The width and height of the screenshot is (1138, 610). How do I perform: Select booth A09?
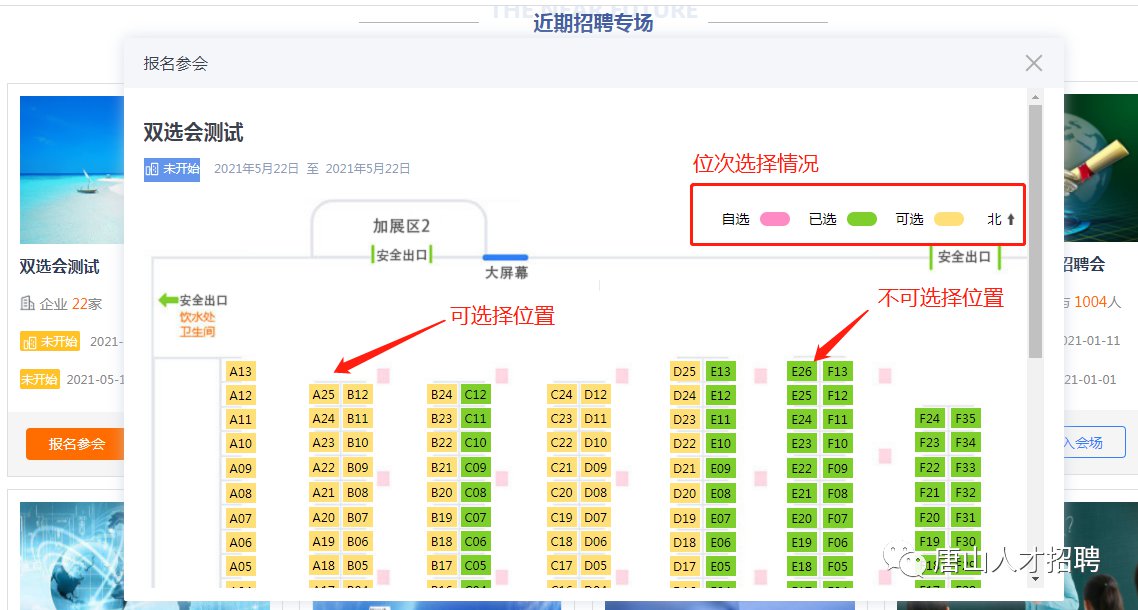240,469
